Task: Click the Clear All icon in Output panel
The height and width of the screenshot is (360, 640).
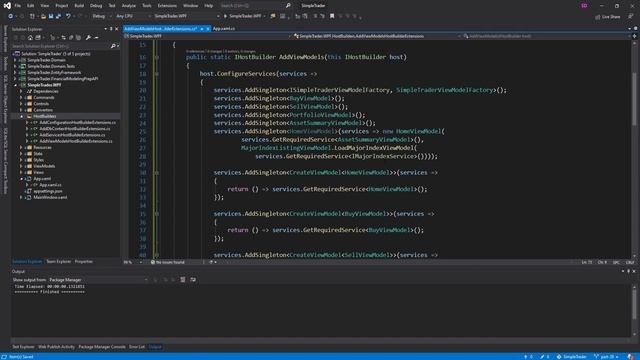Action: [183, 280]
